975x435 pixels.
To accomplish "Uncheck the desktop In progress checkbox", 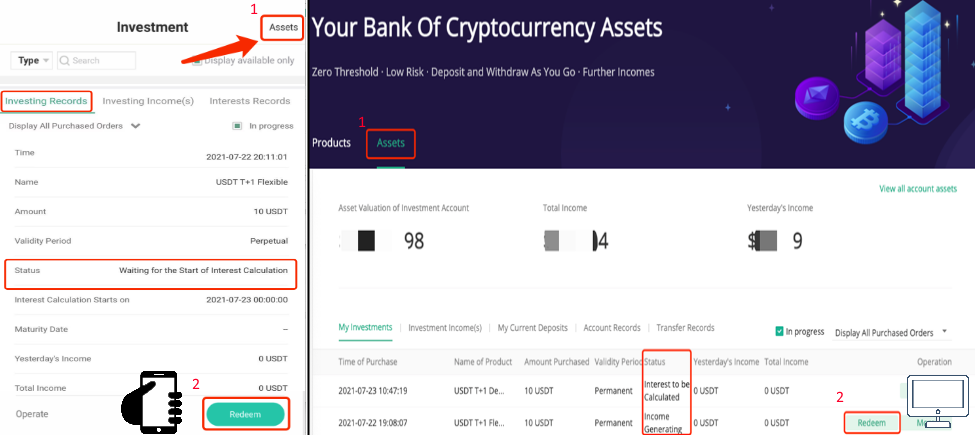I will tap(779, 332).
